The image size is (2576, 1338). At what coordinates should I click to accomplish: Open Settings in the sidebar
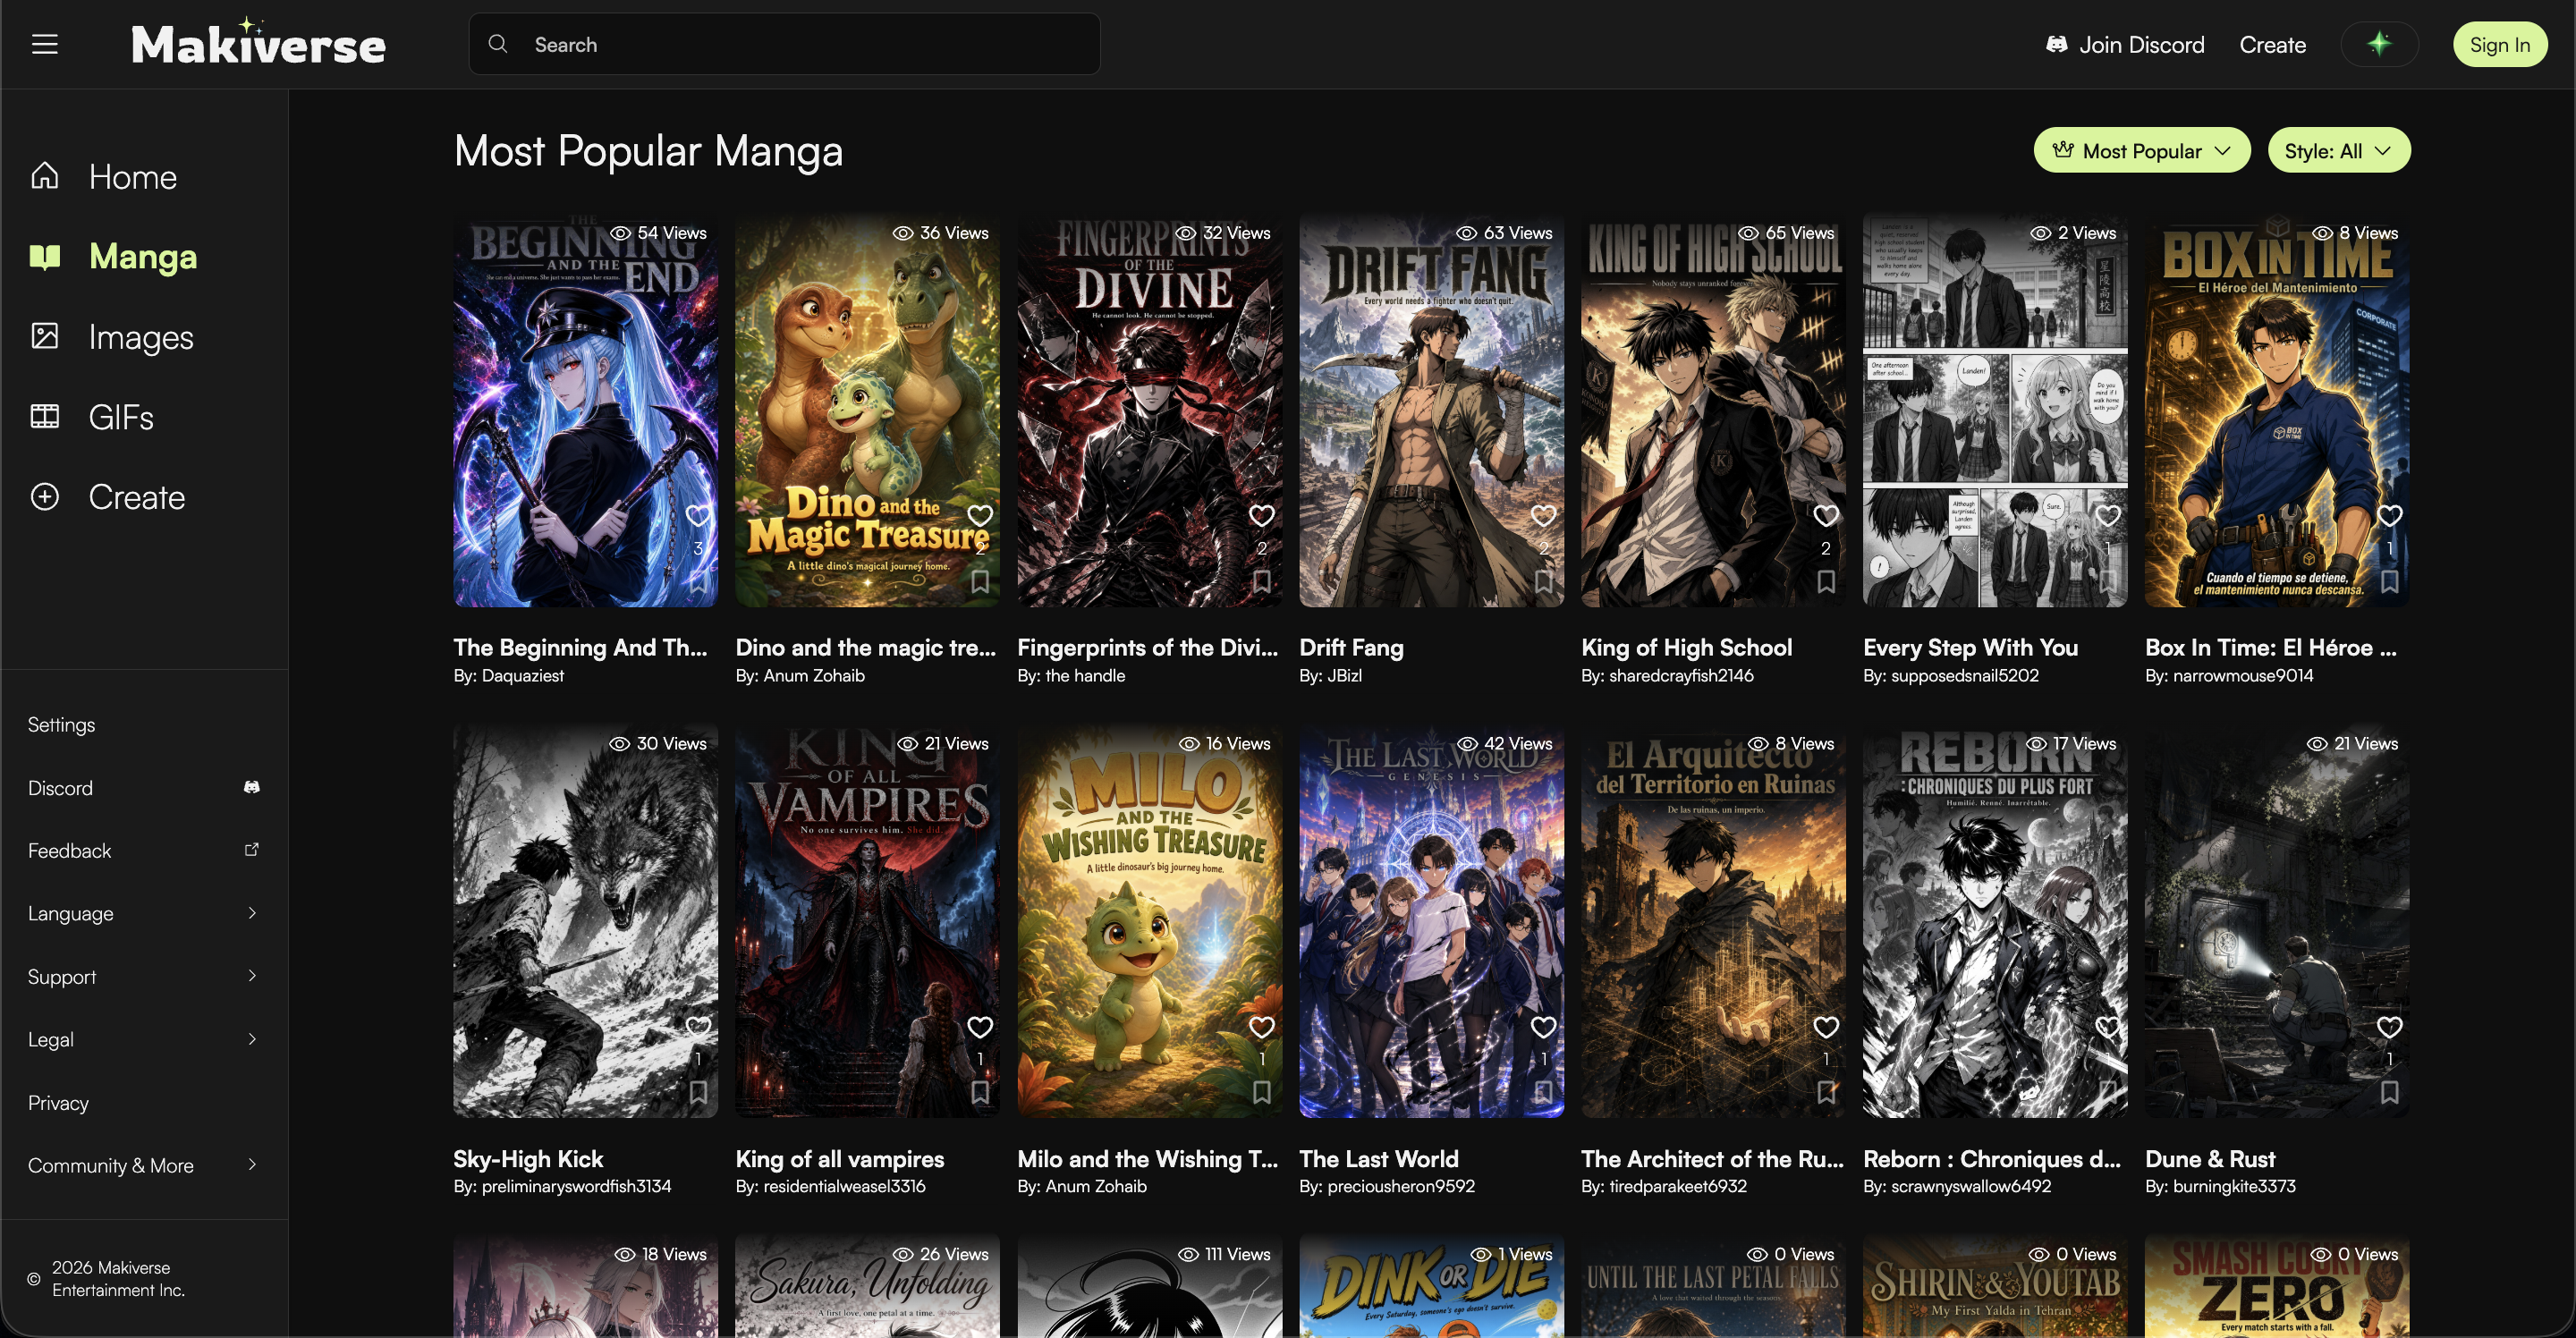[x=61, y=724]
